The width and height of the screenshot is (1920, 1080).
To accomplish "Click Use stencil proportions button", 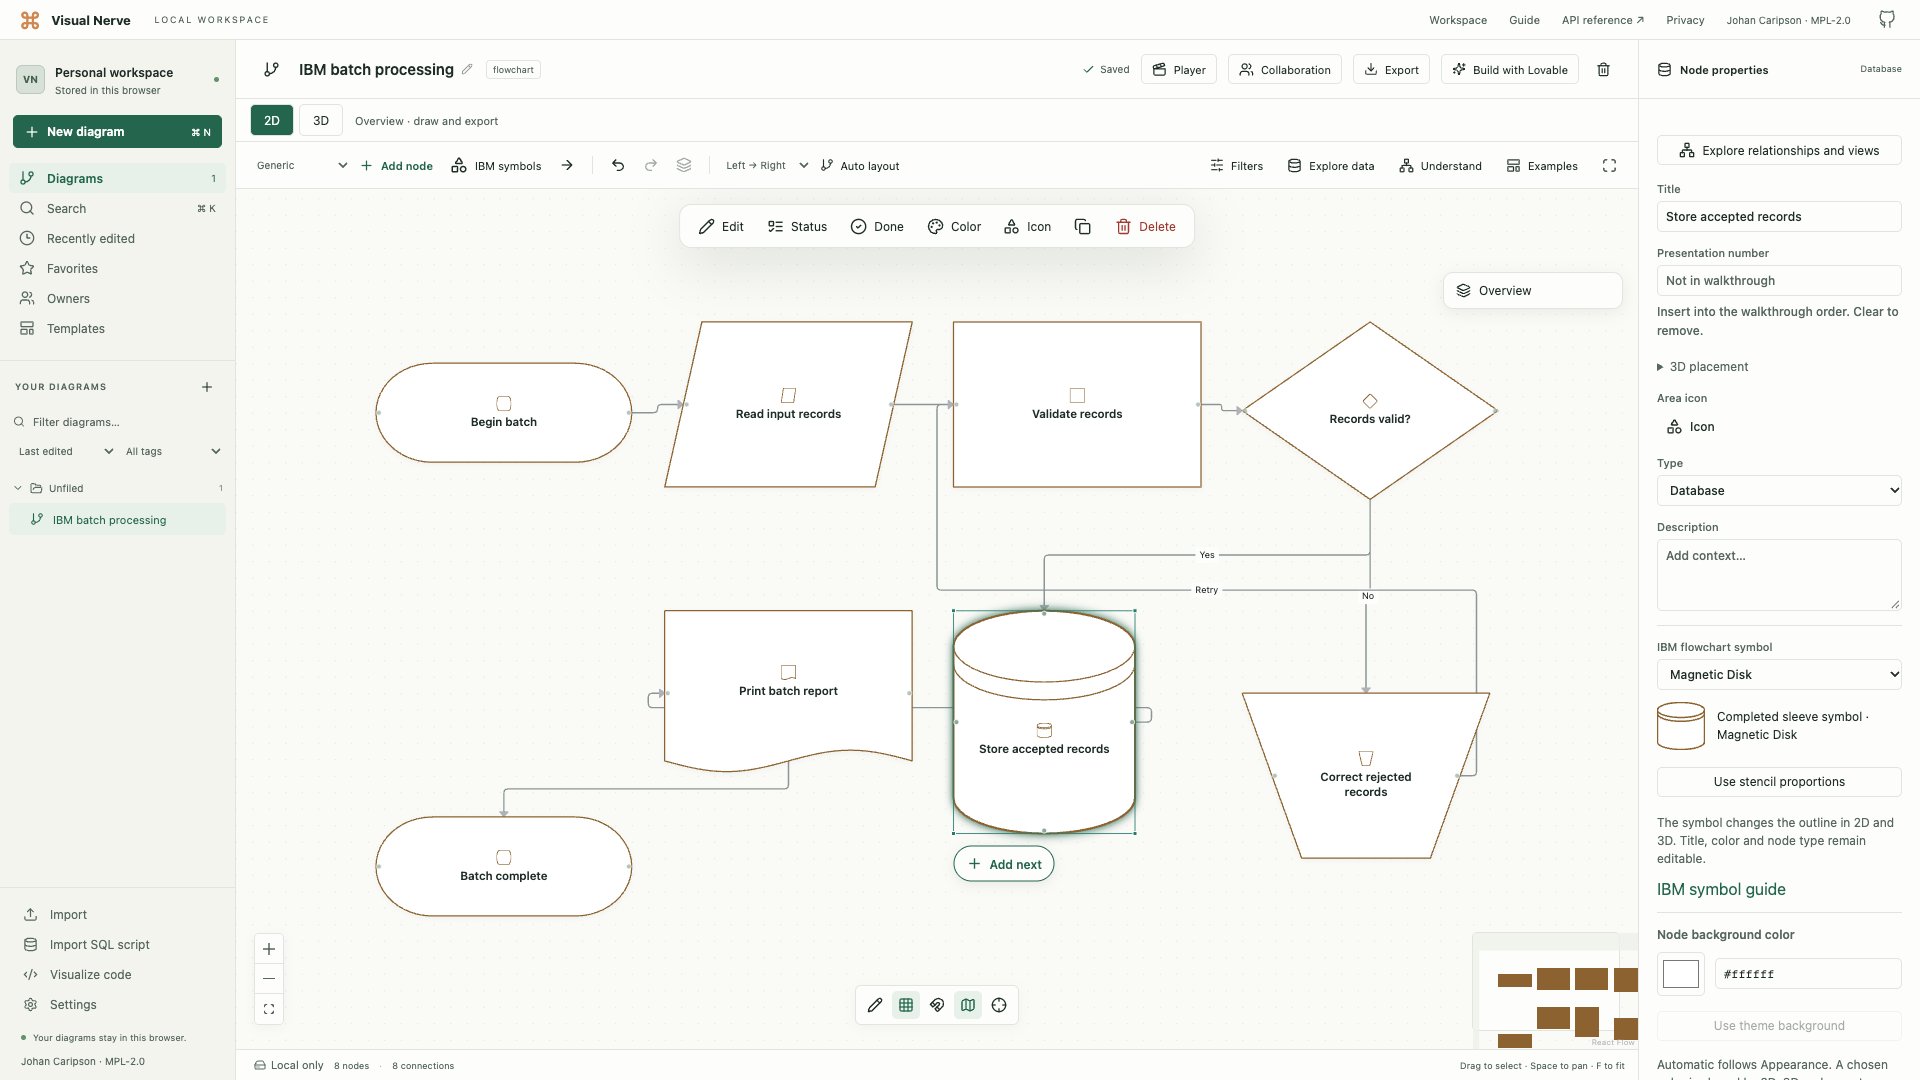I will tap(1779, 782).
